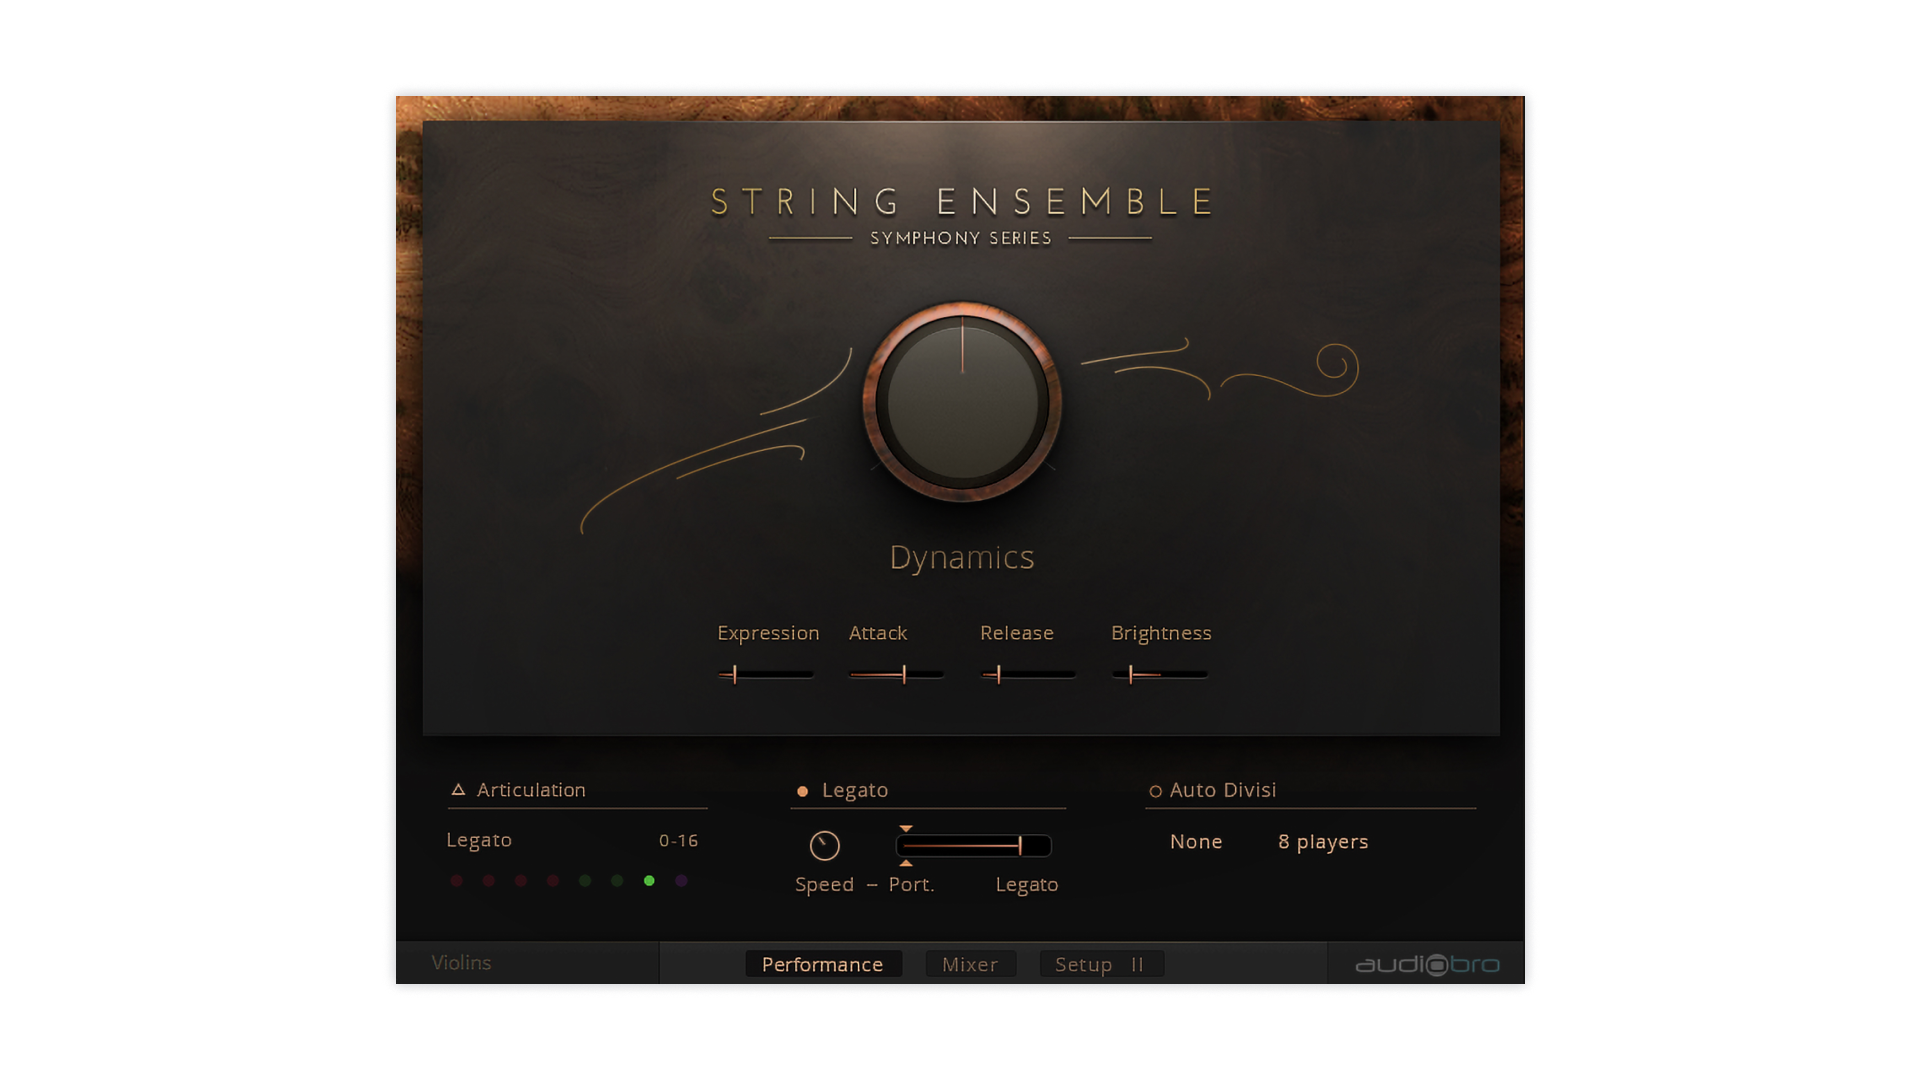Open the Auto Divisi None dropdown

(x=1196, y=842)
